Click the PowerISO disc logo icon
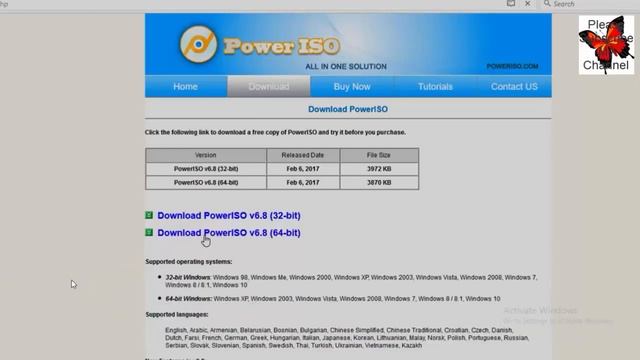 coord(198,44)
